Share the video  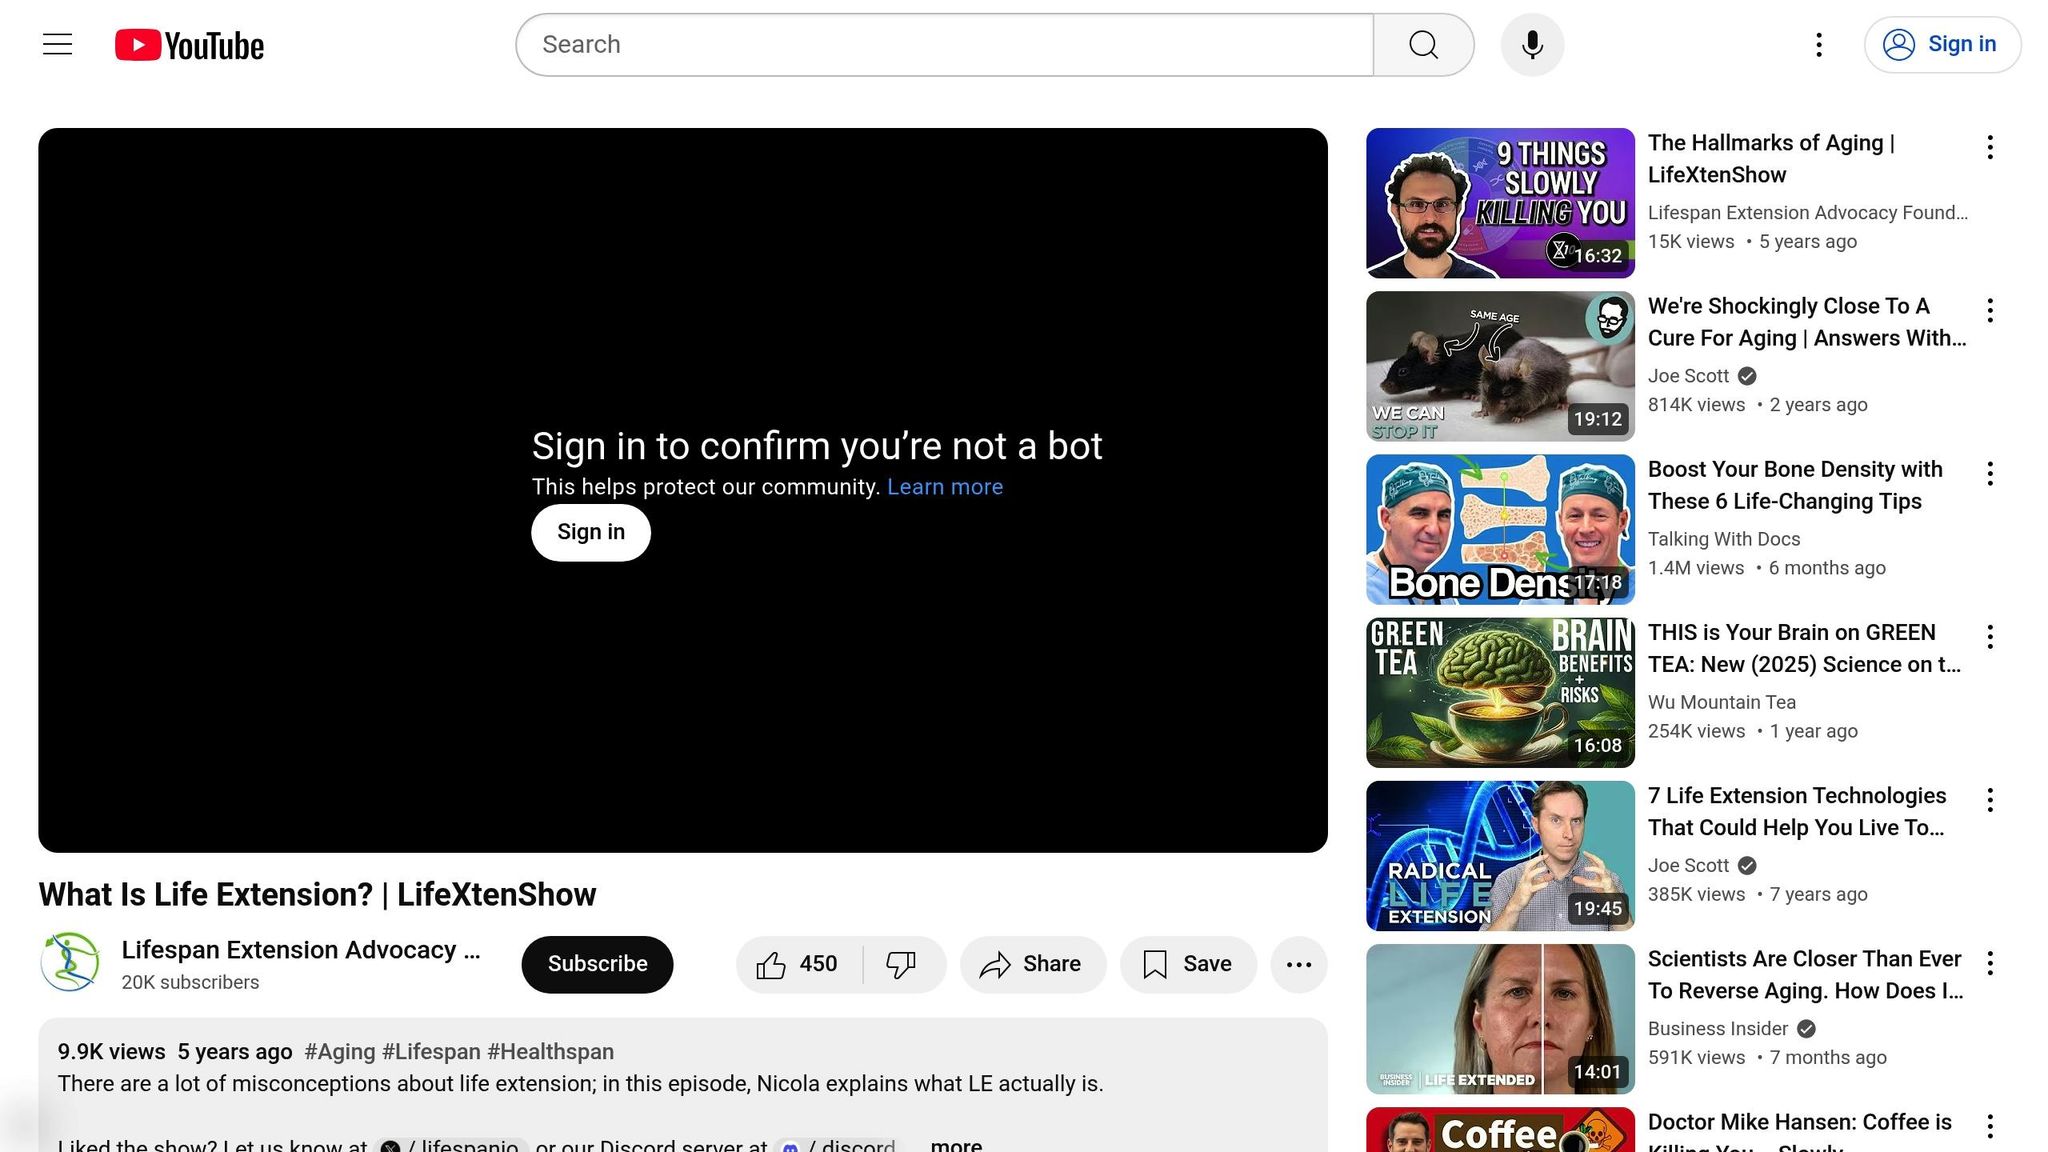1033,964
